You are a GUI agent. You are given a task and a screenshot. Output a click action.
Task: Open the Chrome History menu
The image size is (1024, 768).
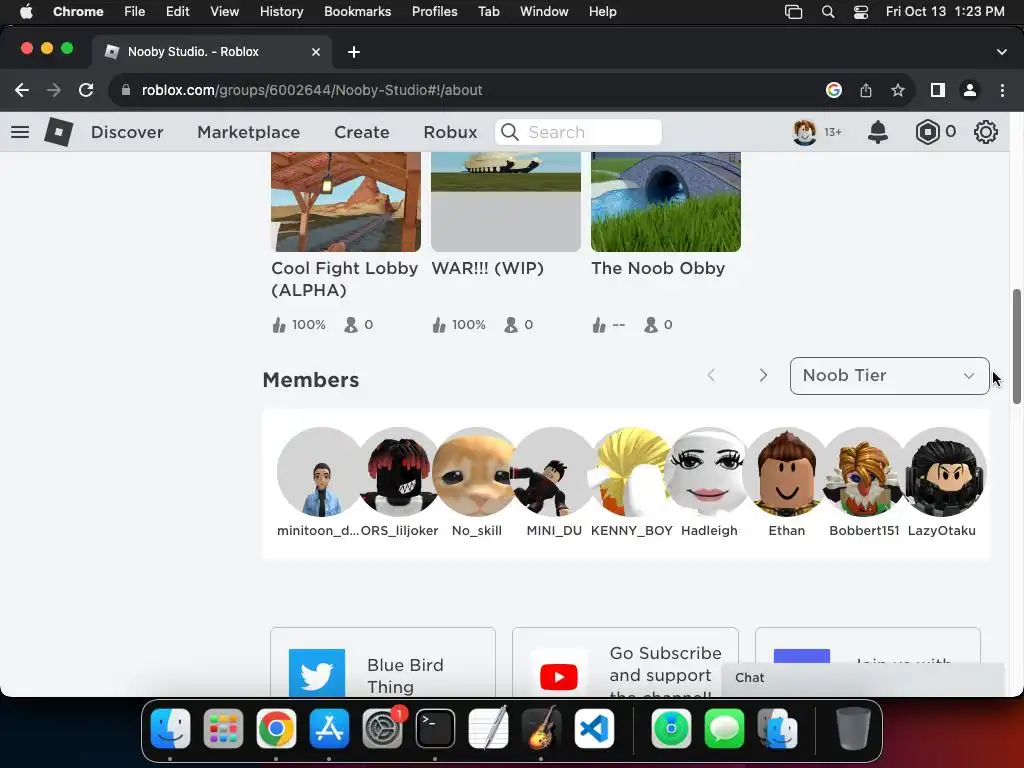point(281,12)
